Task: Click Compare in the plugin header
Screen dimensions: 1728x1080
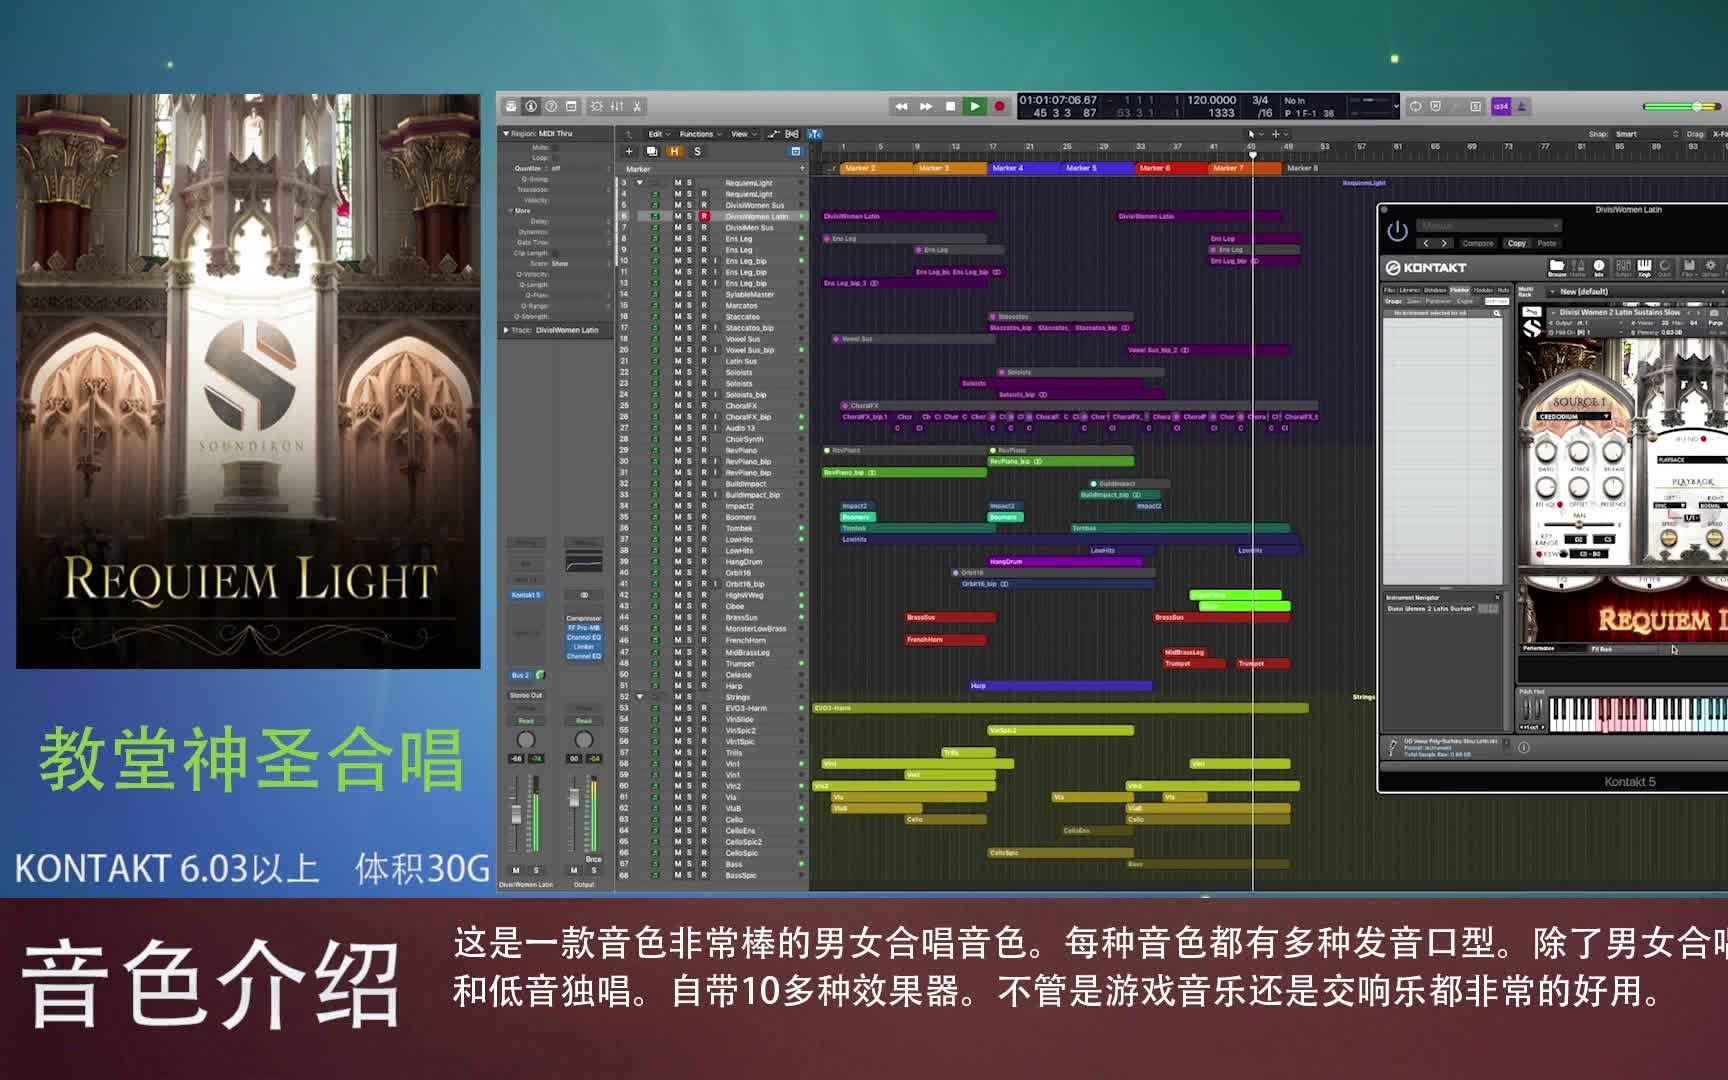Action: [x=1479, y=243]
